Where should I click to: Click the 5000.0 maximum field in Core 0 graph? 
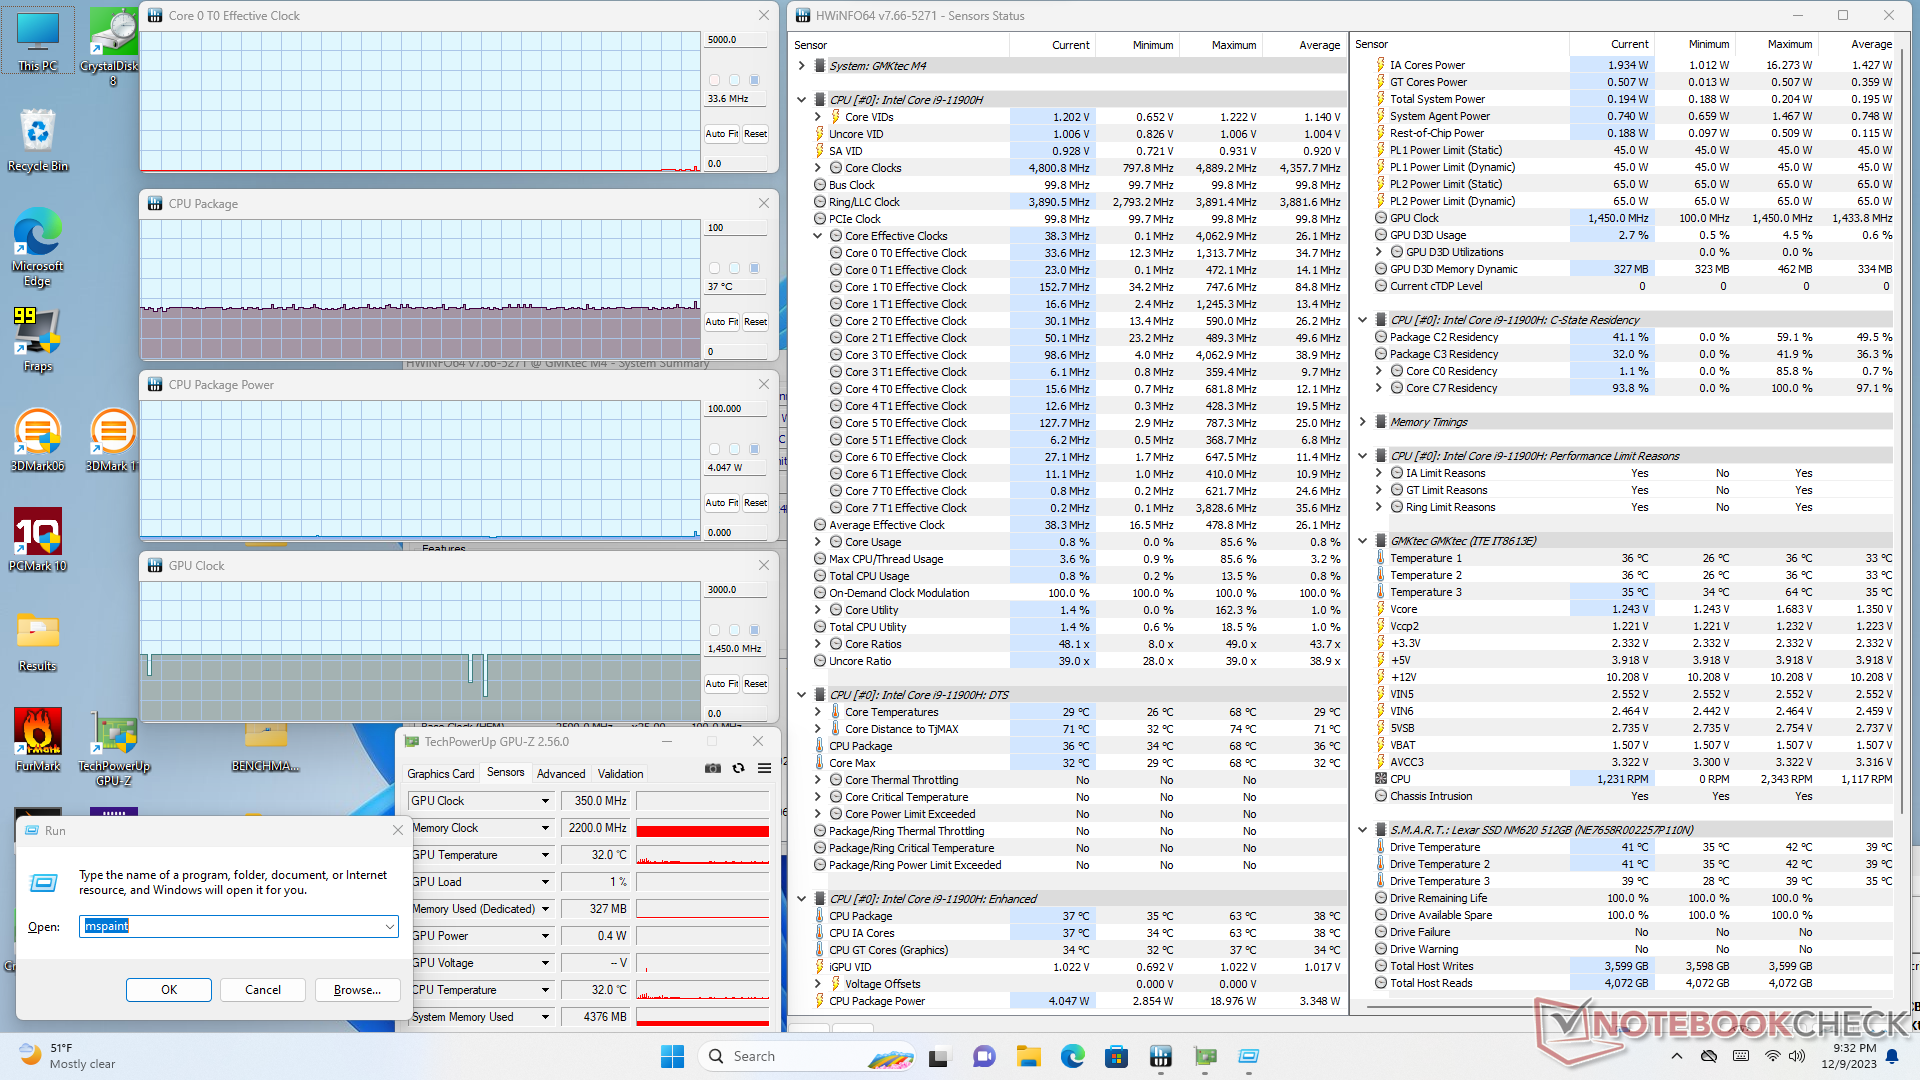(x=736, y=40)
